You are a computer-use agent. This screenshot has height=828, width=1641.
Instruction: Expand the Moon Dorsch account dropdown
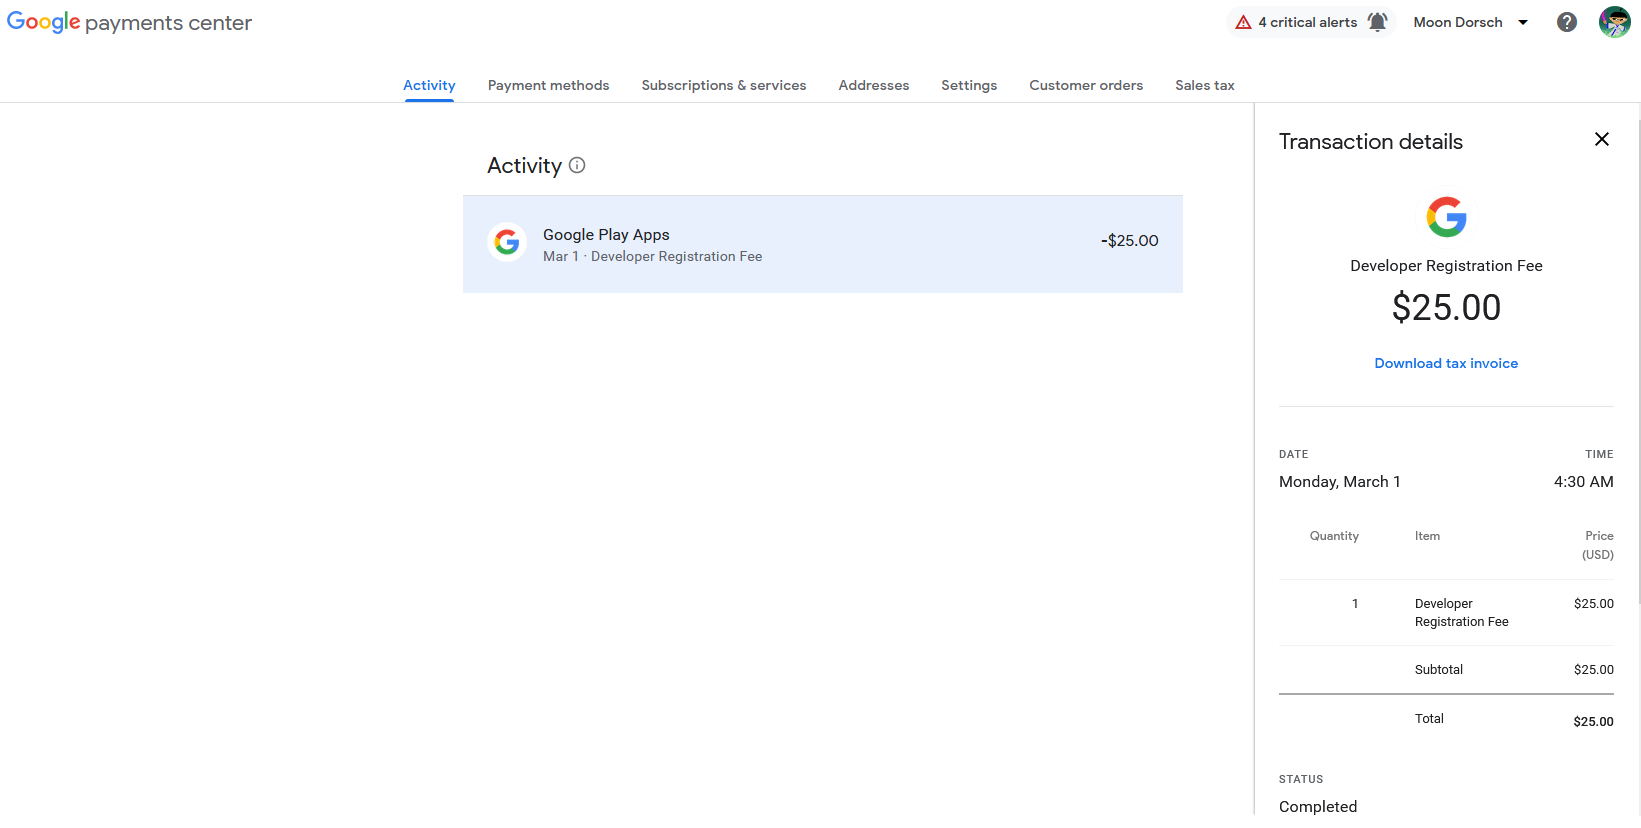pos(1471,22)
